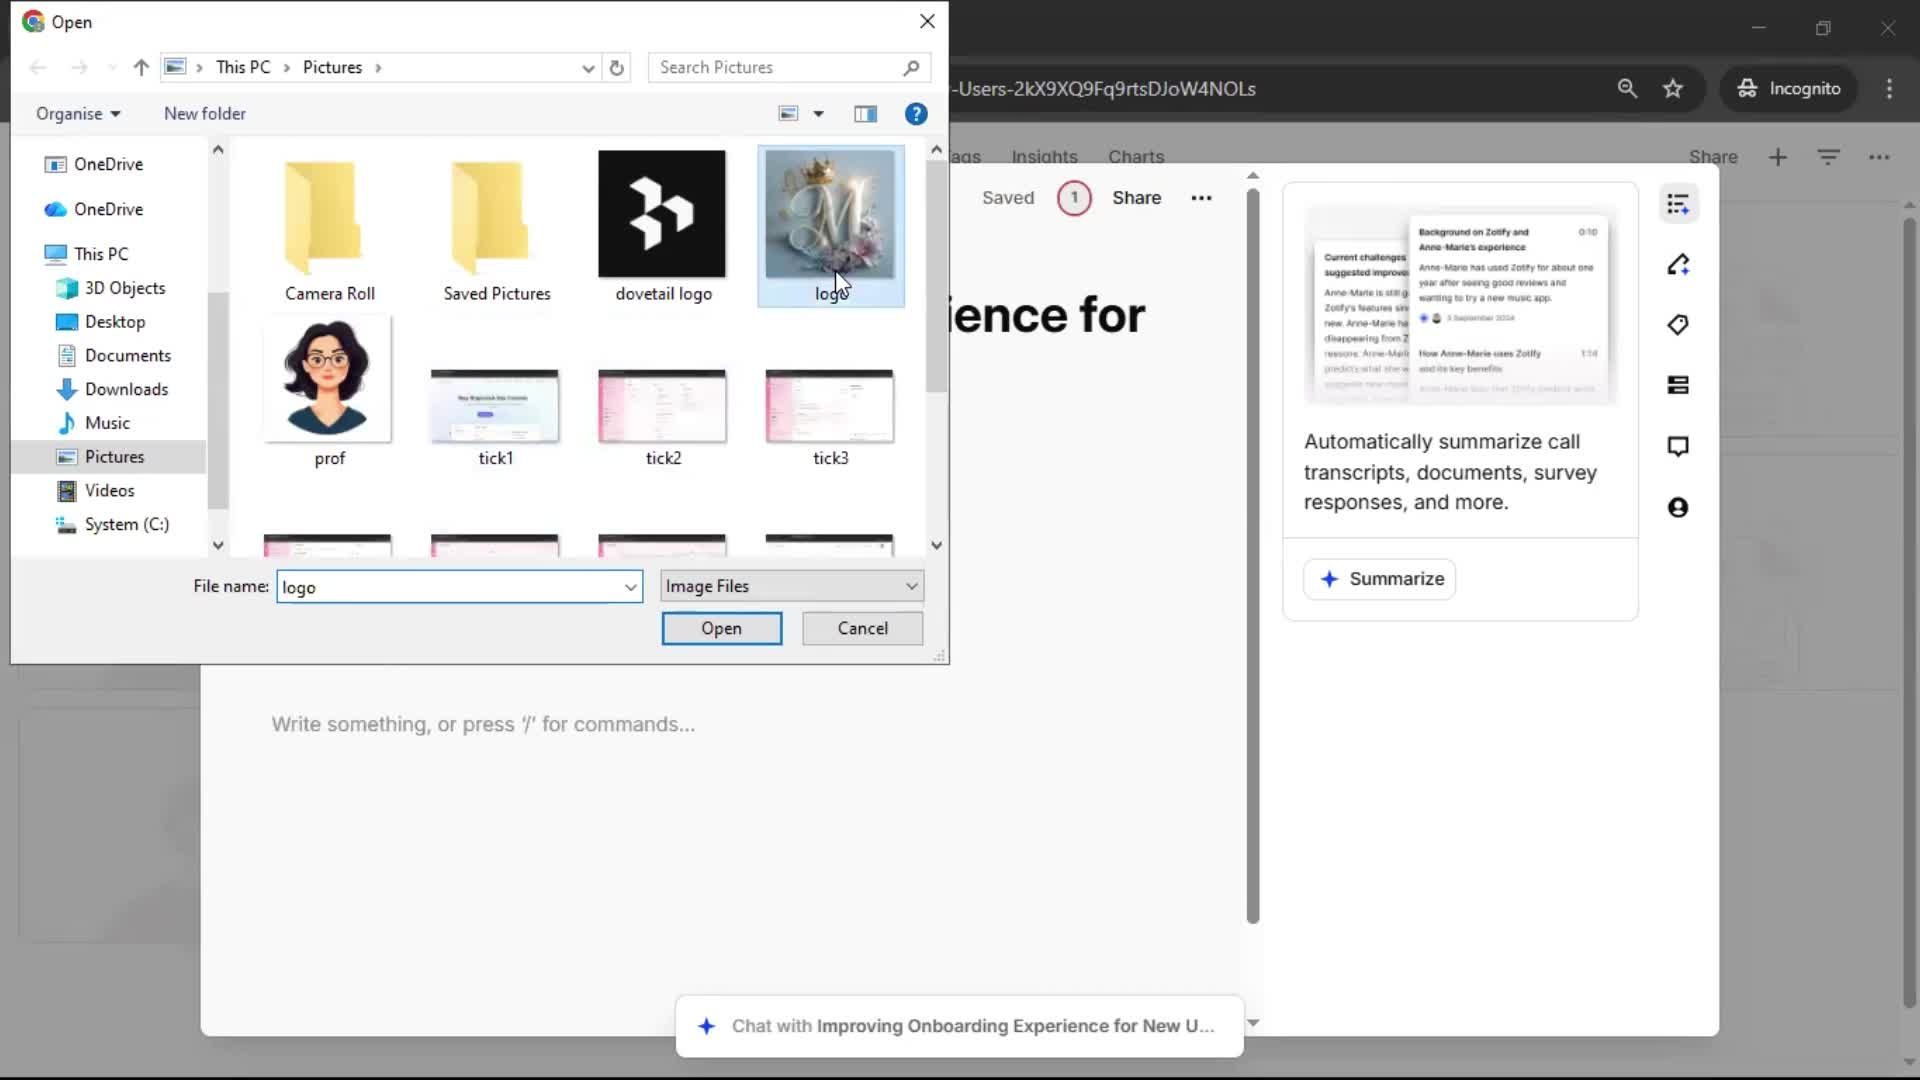Click the Search Pictures input field
The height and width of the screenshot is (1080, 1920).
[775, 67]
